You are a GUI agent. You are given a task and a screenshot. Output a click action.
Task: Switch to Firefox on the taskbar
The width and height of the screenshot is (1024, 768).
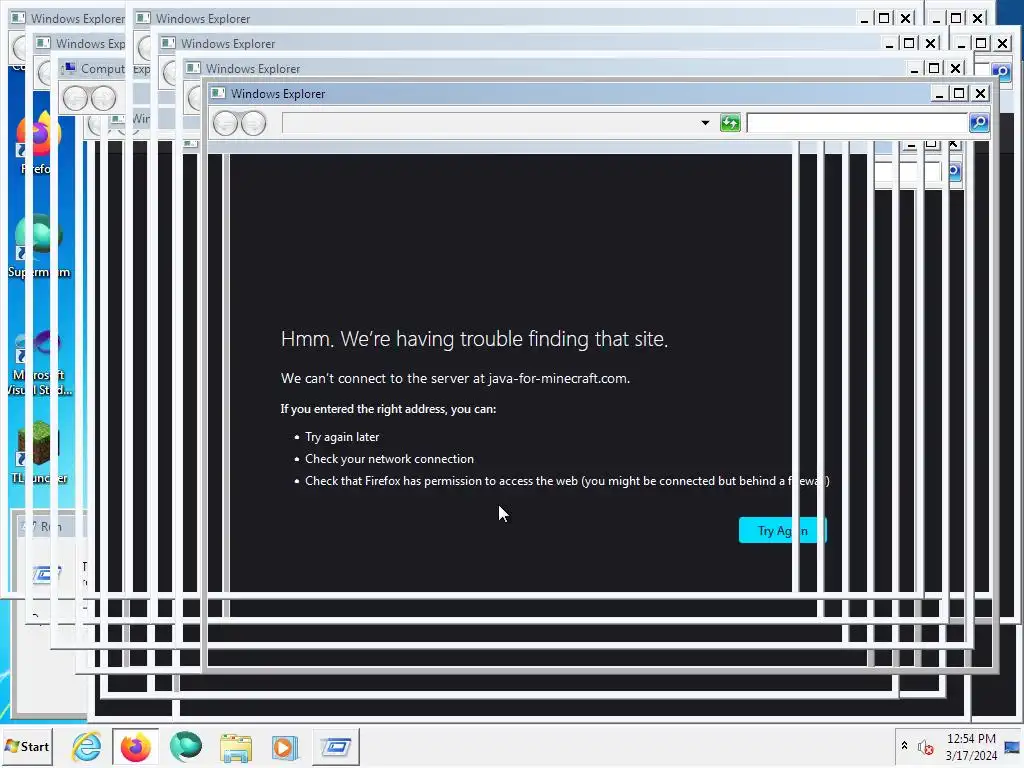[135, 746]
